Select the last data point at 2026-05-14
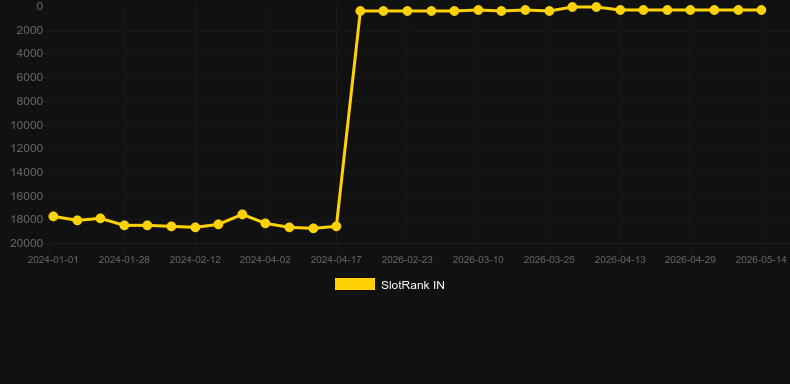Screen dimensions: 790x384 pos(761,10)
